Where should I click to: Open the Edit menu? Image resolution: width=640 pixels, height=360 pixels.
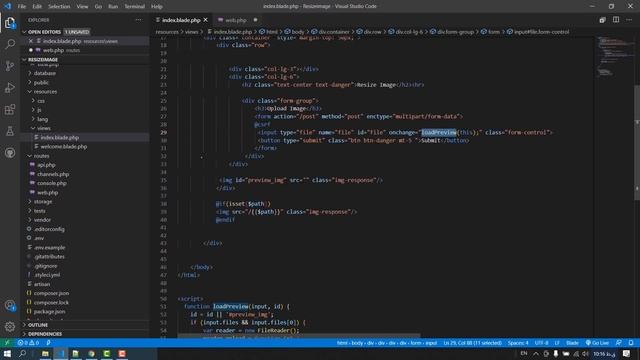(37, 7)
